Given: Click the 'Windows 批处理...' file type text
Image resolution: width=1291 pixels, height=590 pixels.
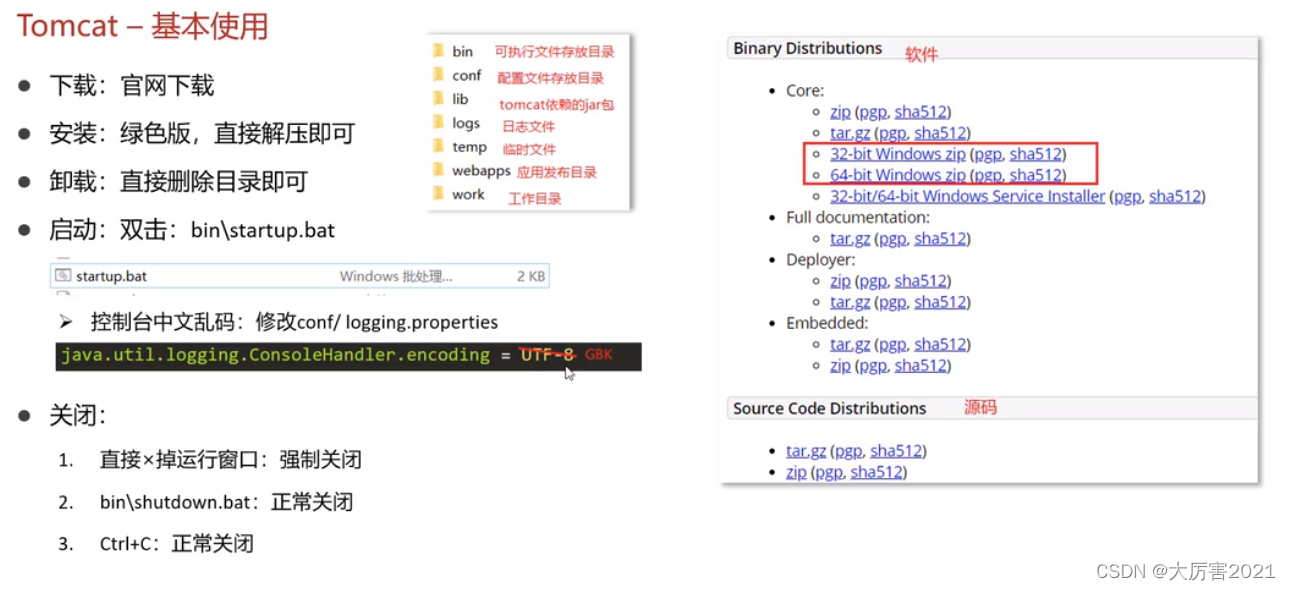Looking at the screenshot, I should (396, 276).
